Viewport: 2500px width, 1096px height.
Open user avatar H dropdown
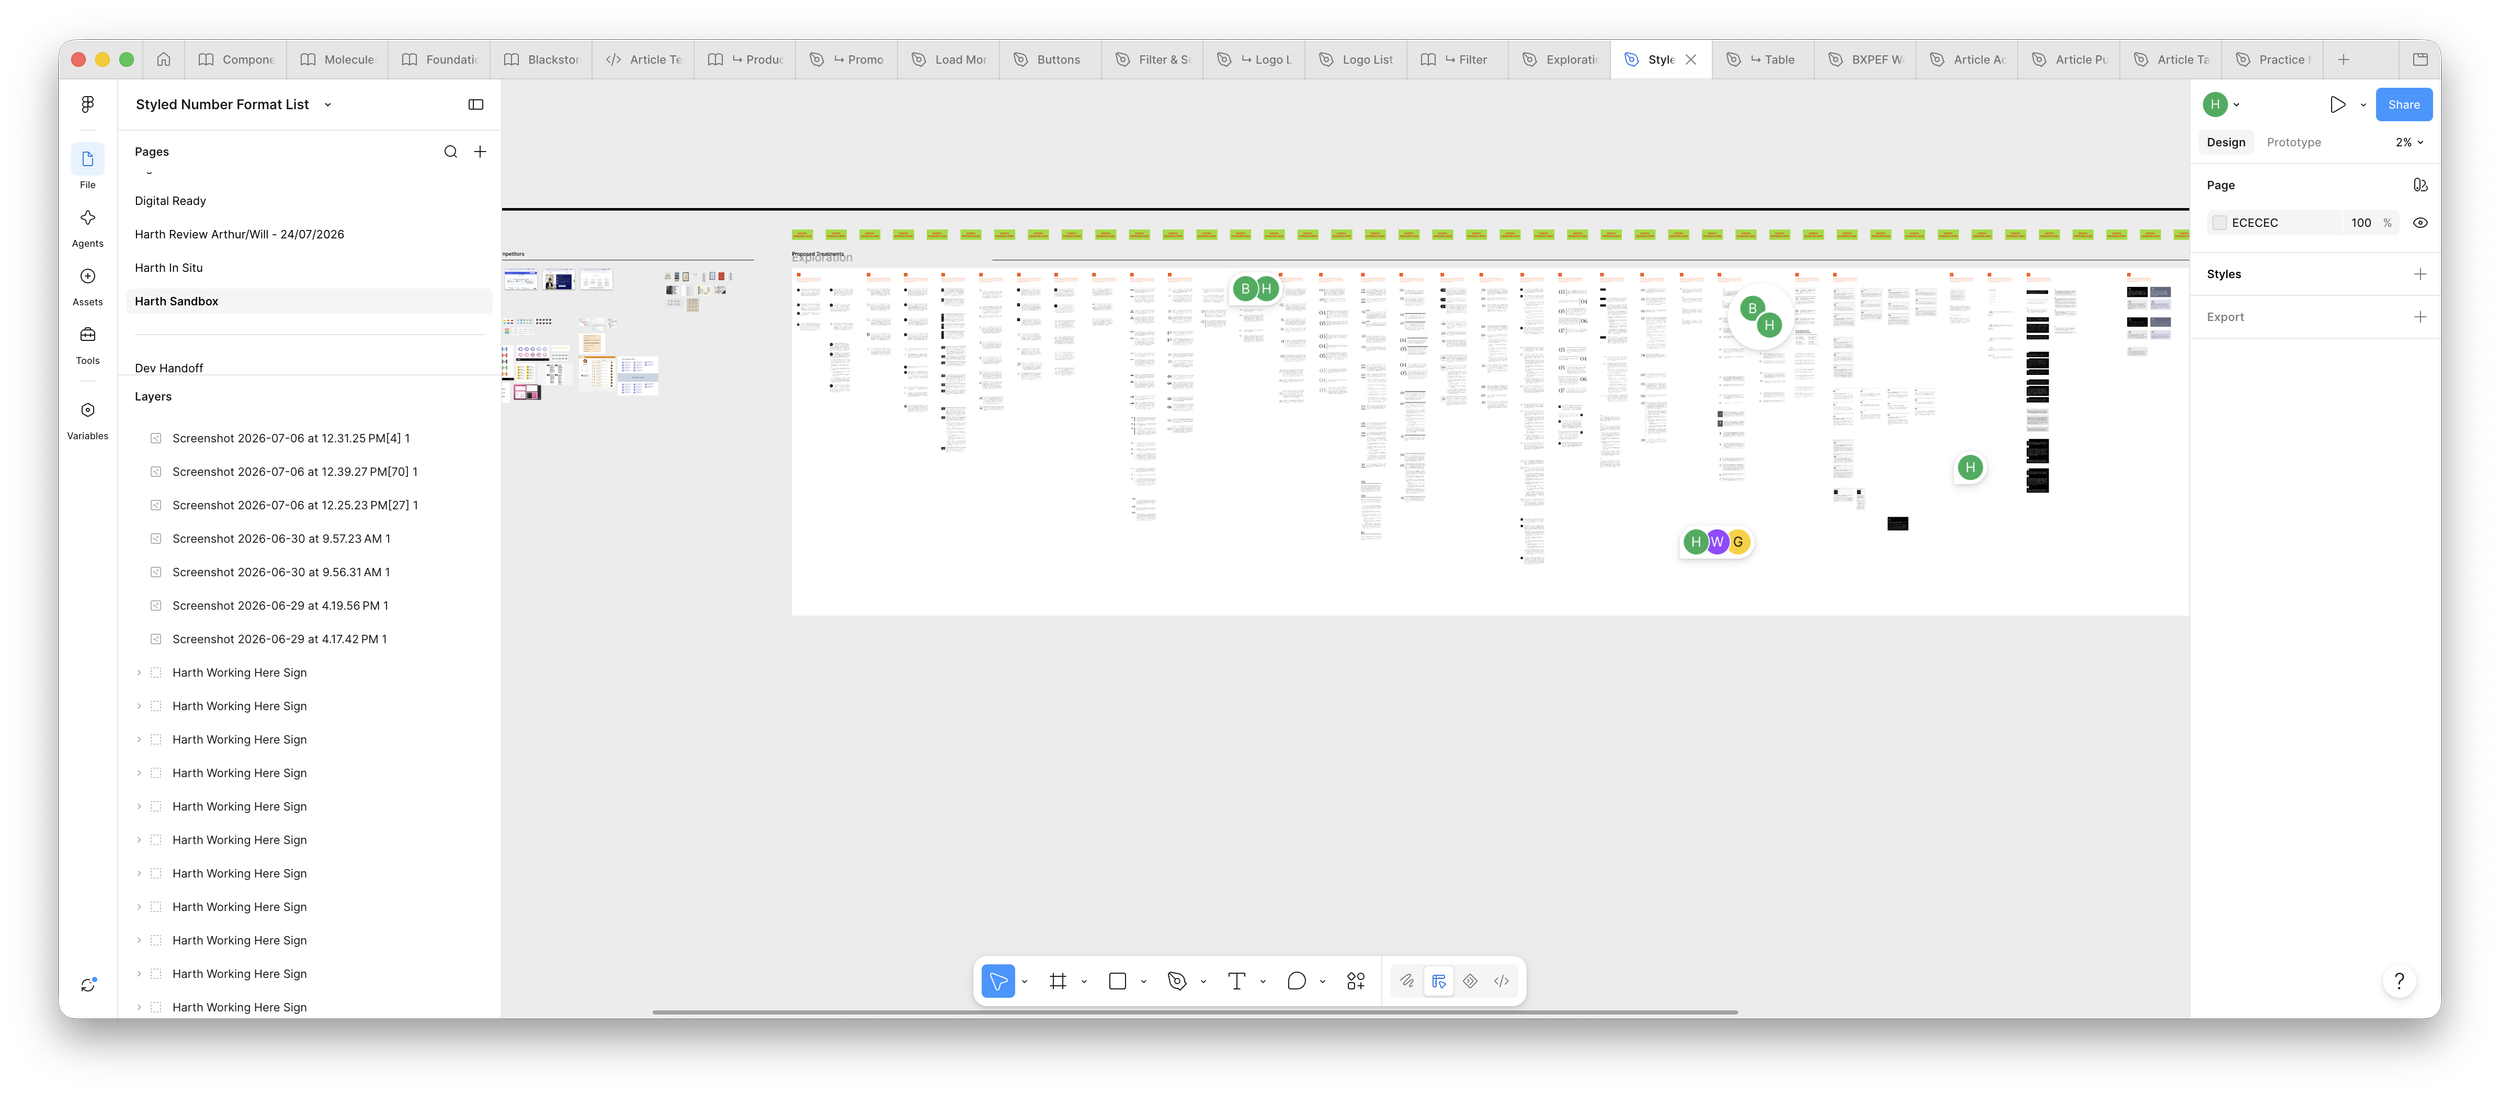2221,104
